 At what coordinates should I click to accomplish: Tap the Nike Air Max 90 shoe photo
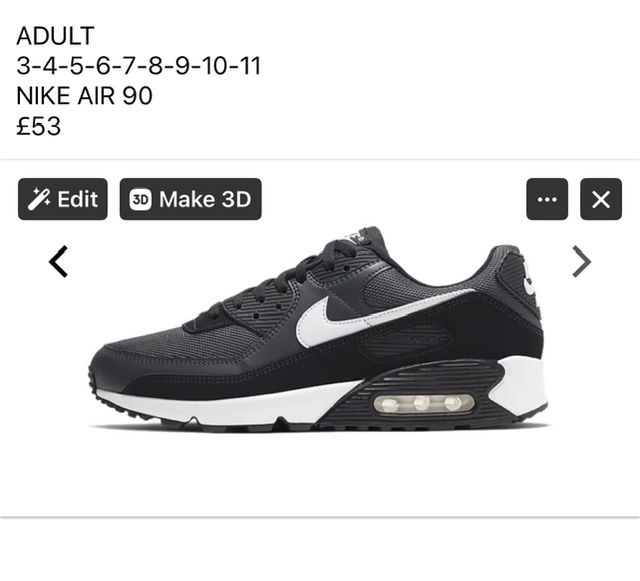[x=319, y=330]
